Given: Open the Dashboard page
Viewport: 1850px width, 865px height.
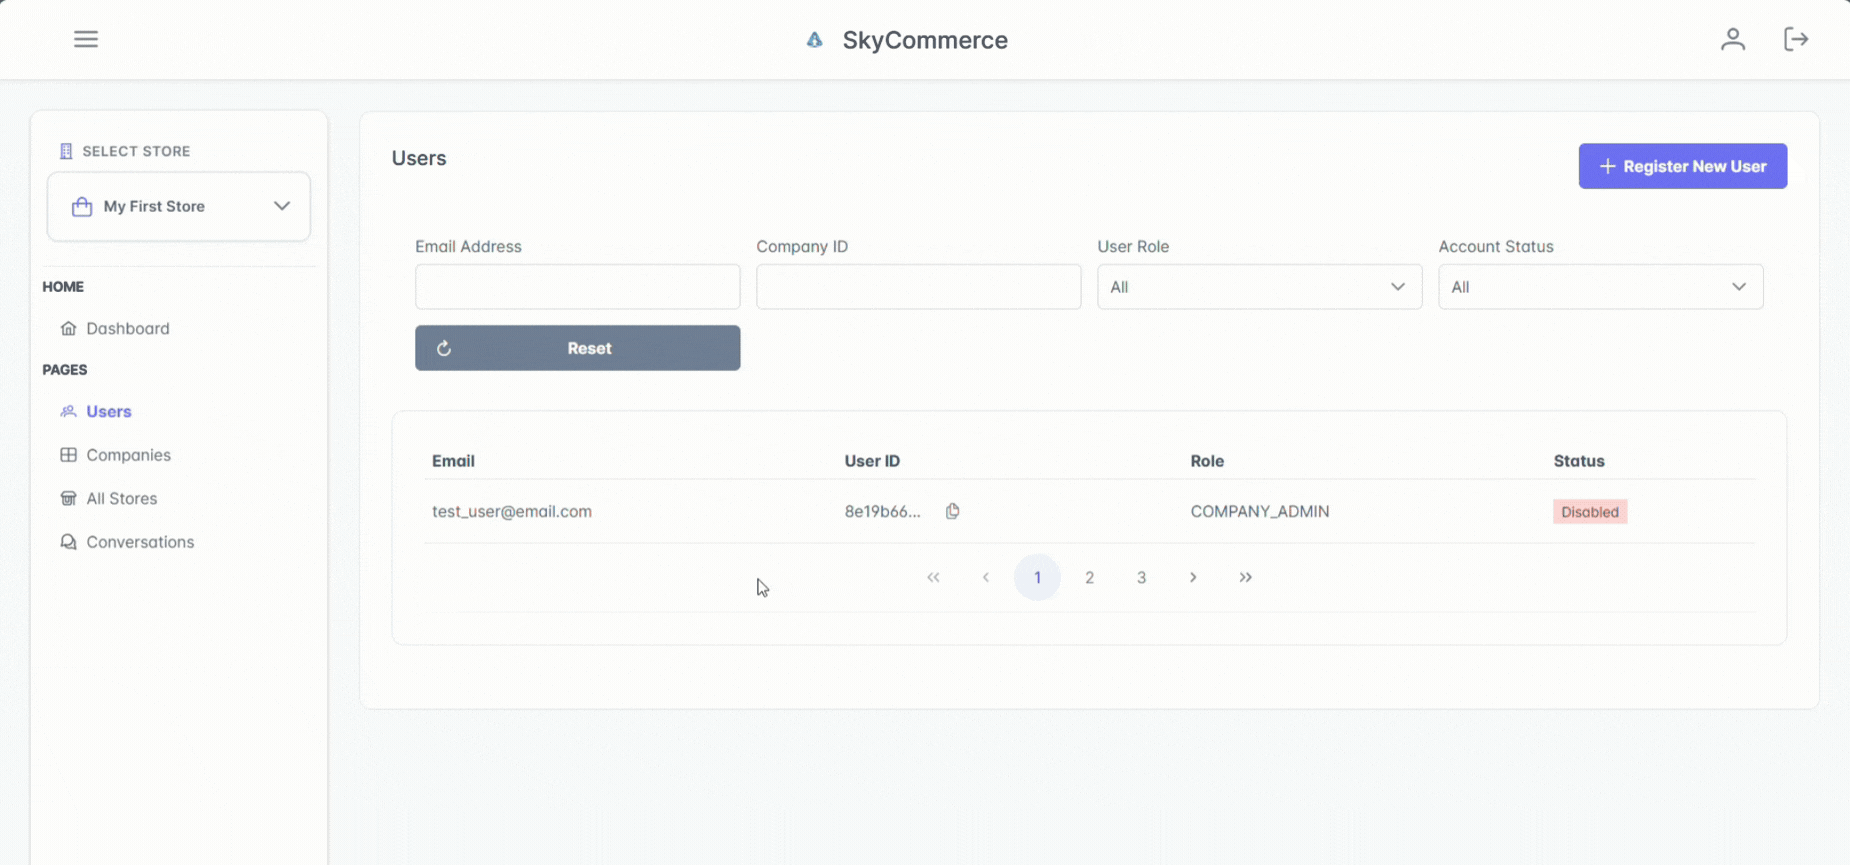Looking at the screenshot, I should (127, 328).
